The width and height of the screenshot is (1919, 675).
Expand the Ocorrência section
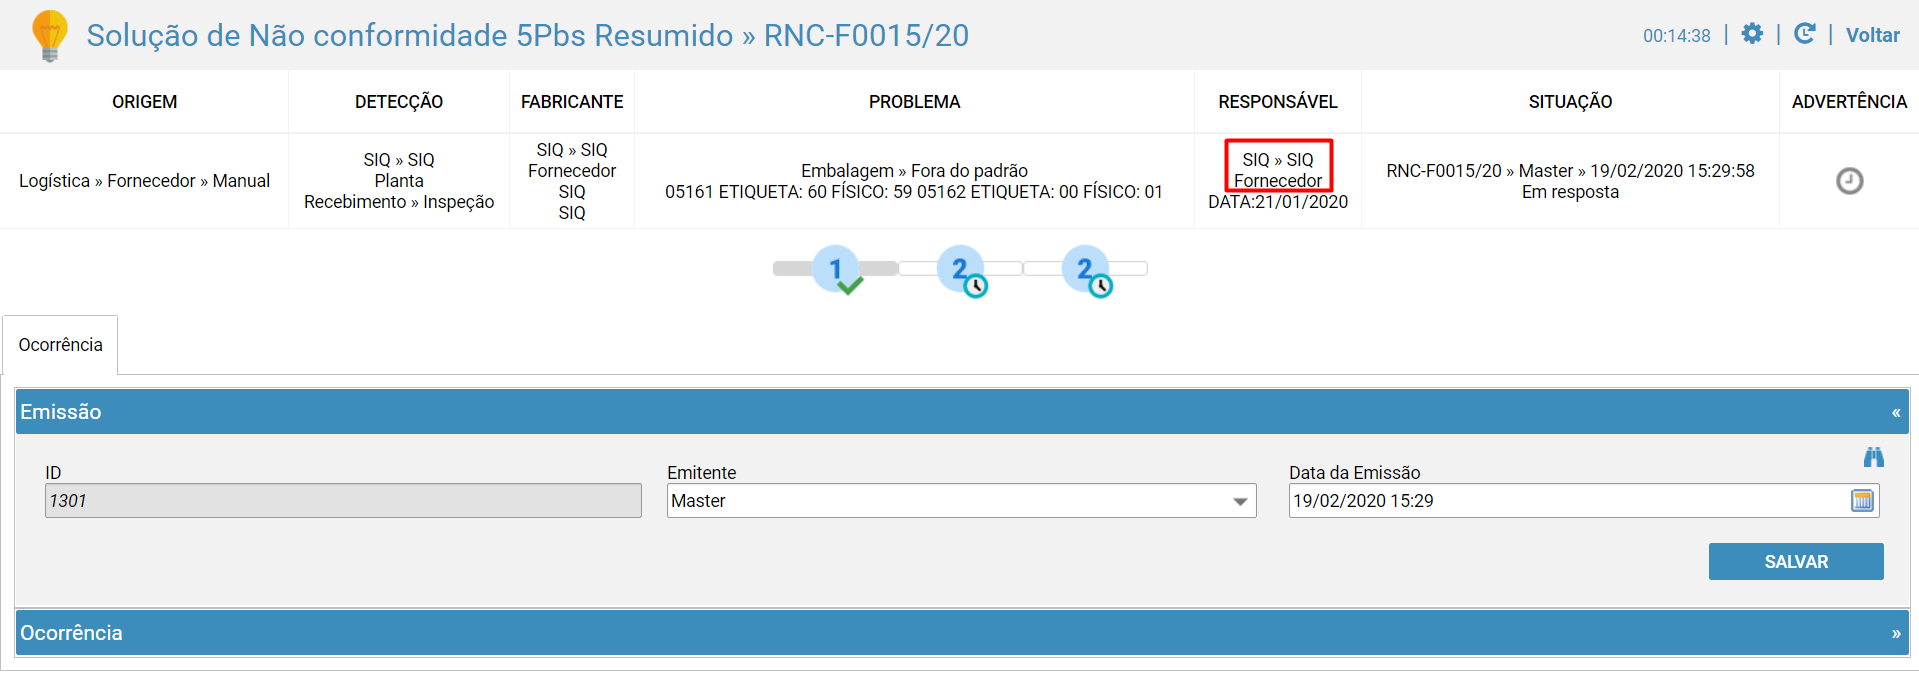[1895, 633]
